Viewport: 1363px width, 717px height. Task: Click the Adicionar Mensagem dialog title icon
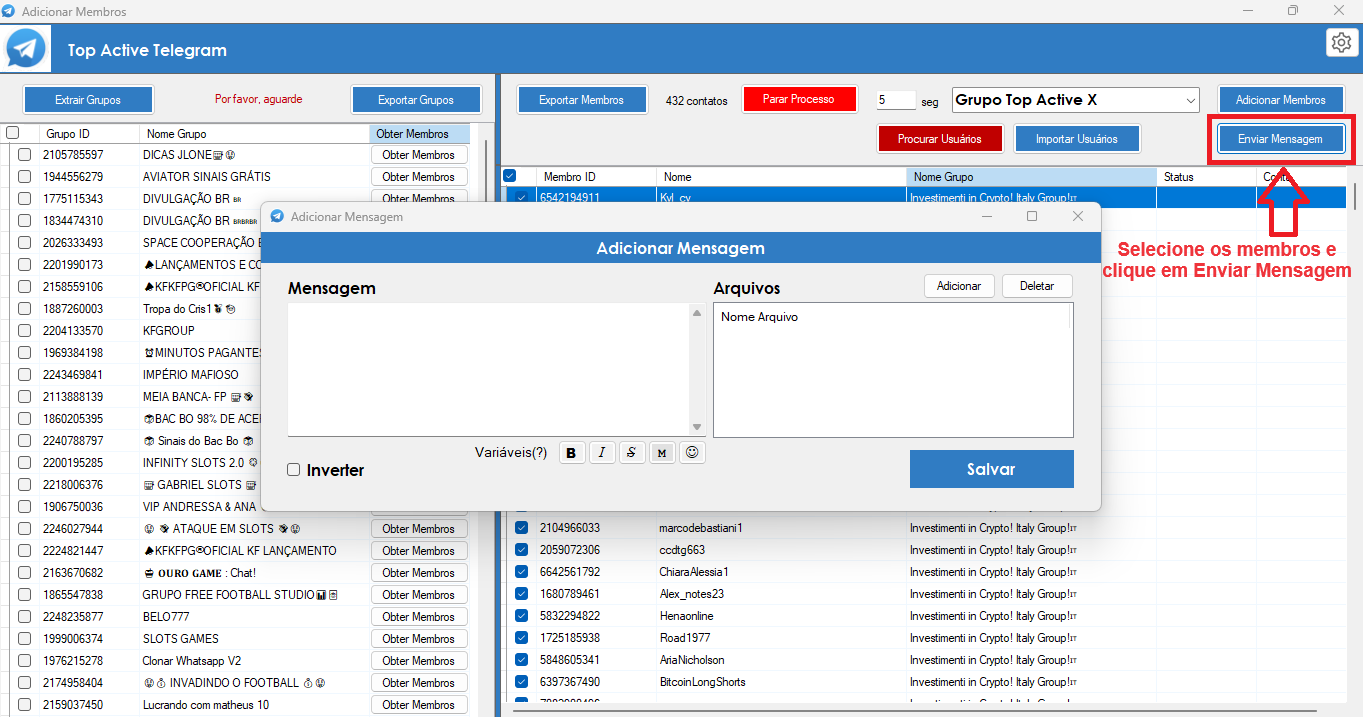(x=277, y=216)
